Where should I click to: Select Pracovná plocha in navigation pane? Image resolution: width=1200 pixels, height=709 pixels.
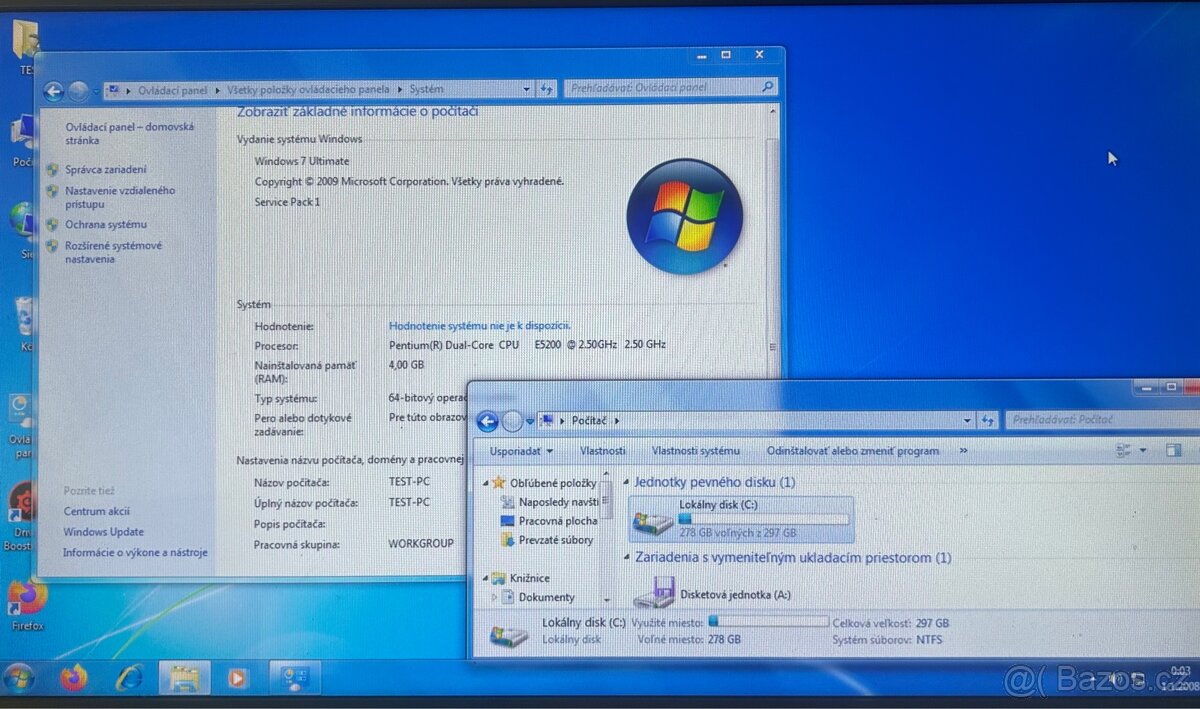click(x=548, y=521)
